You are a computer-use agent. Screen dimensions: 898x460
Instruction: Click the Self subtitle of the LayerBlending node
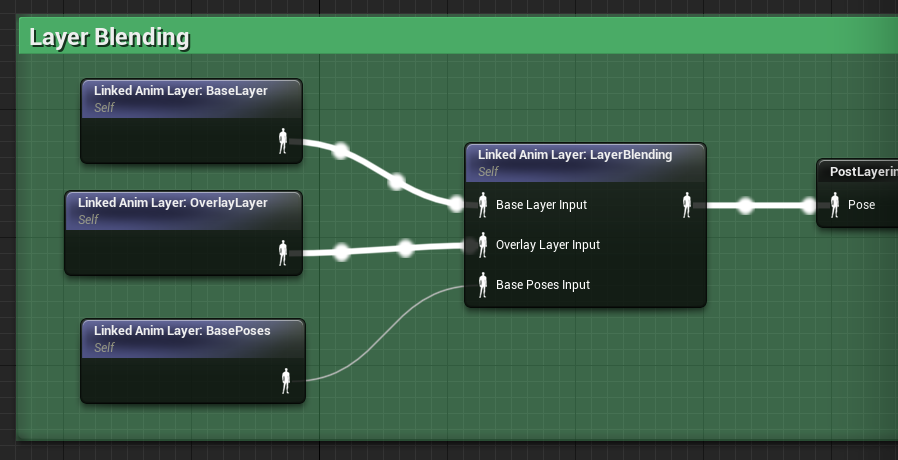[489, 172]
